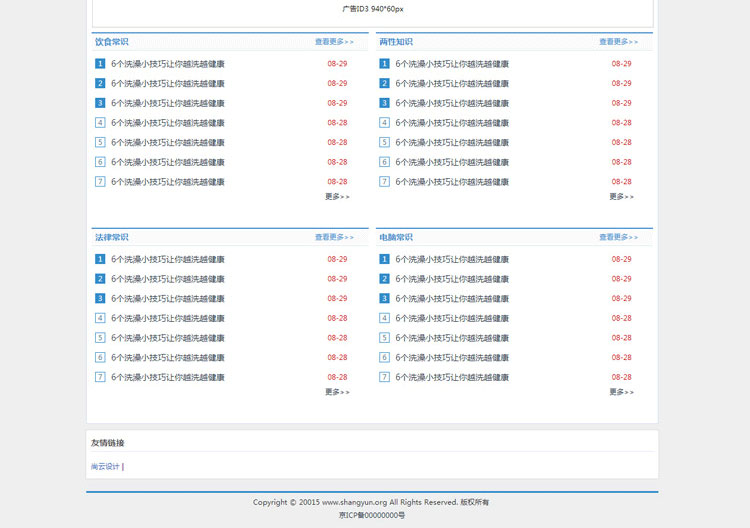Click the number 7 badge in 饮食常识 list
The image size is (750, 528).
(x=100, y=182)
